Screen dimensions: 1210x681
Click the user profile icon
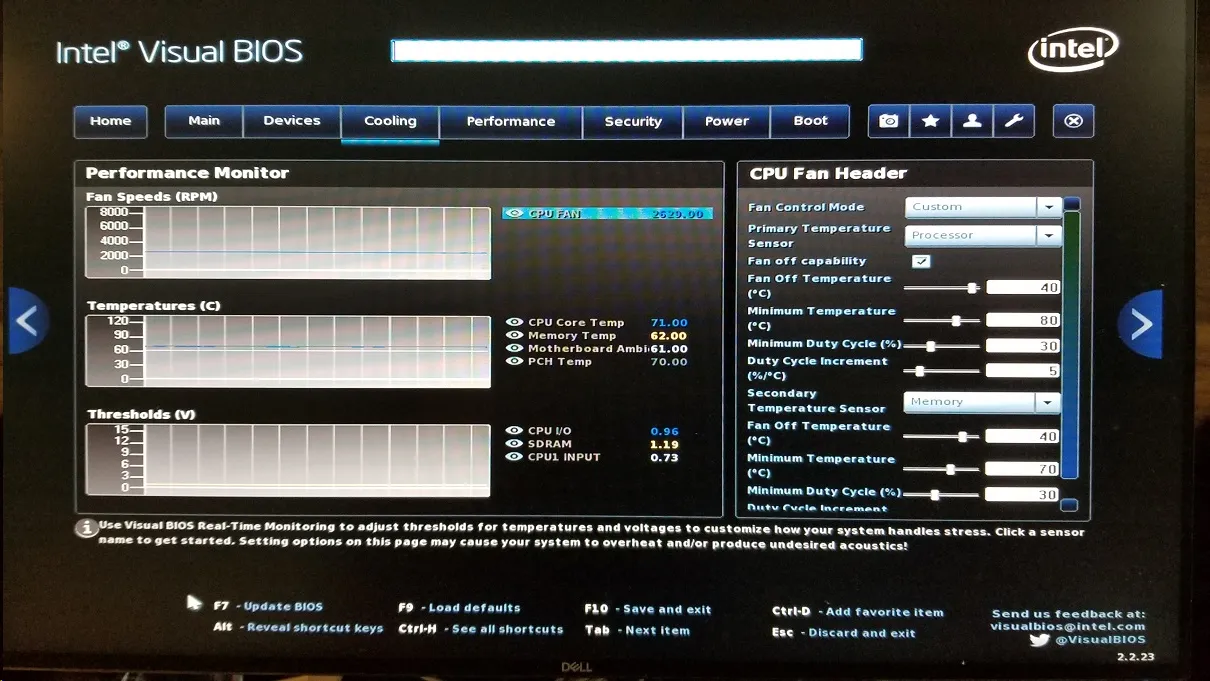[x=972, y=121]
